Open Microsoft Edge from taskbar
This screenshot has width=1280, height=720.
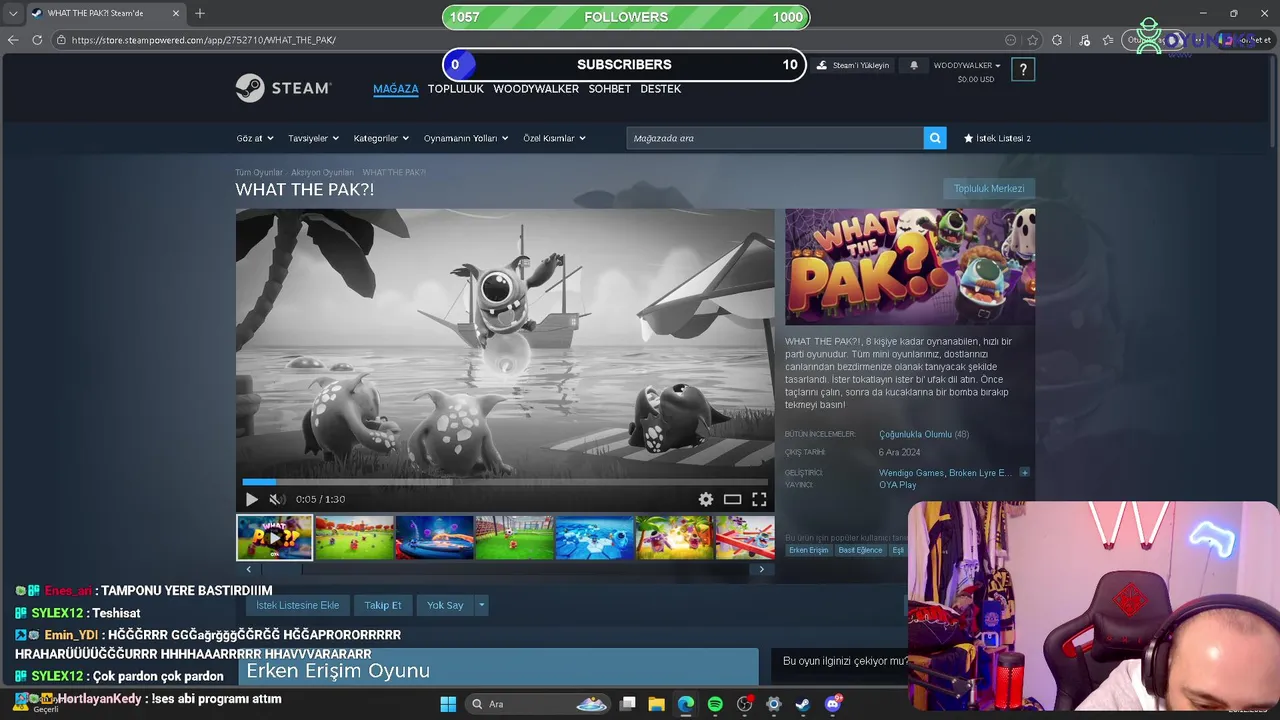coord(685,704)
